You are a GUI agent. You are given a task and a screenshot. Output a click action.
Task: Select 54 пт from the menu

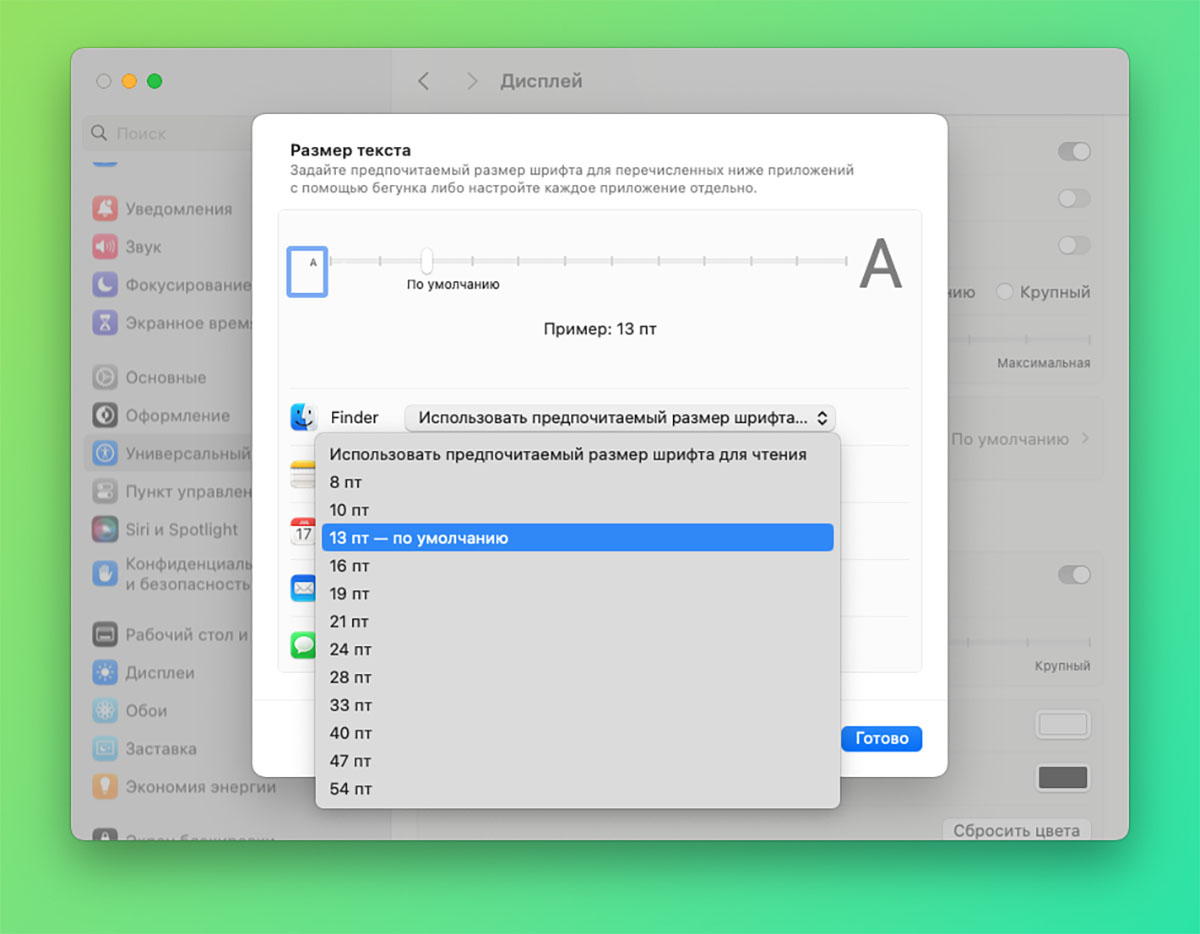(x=577, y=789)
